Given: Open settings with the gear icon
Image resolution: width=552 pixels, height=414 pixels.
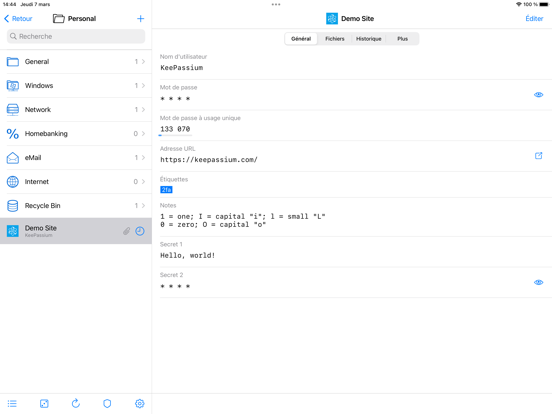Looking at the screenshot, I should (140, 403).
